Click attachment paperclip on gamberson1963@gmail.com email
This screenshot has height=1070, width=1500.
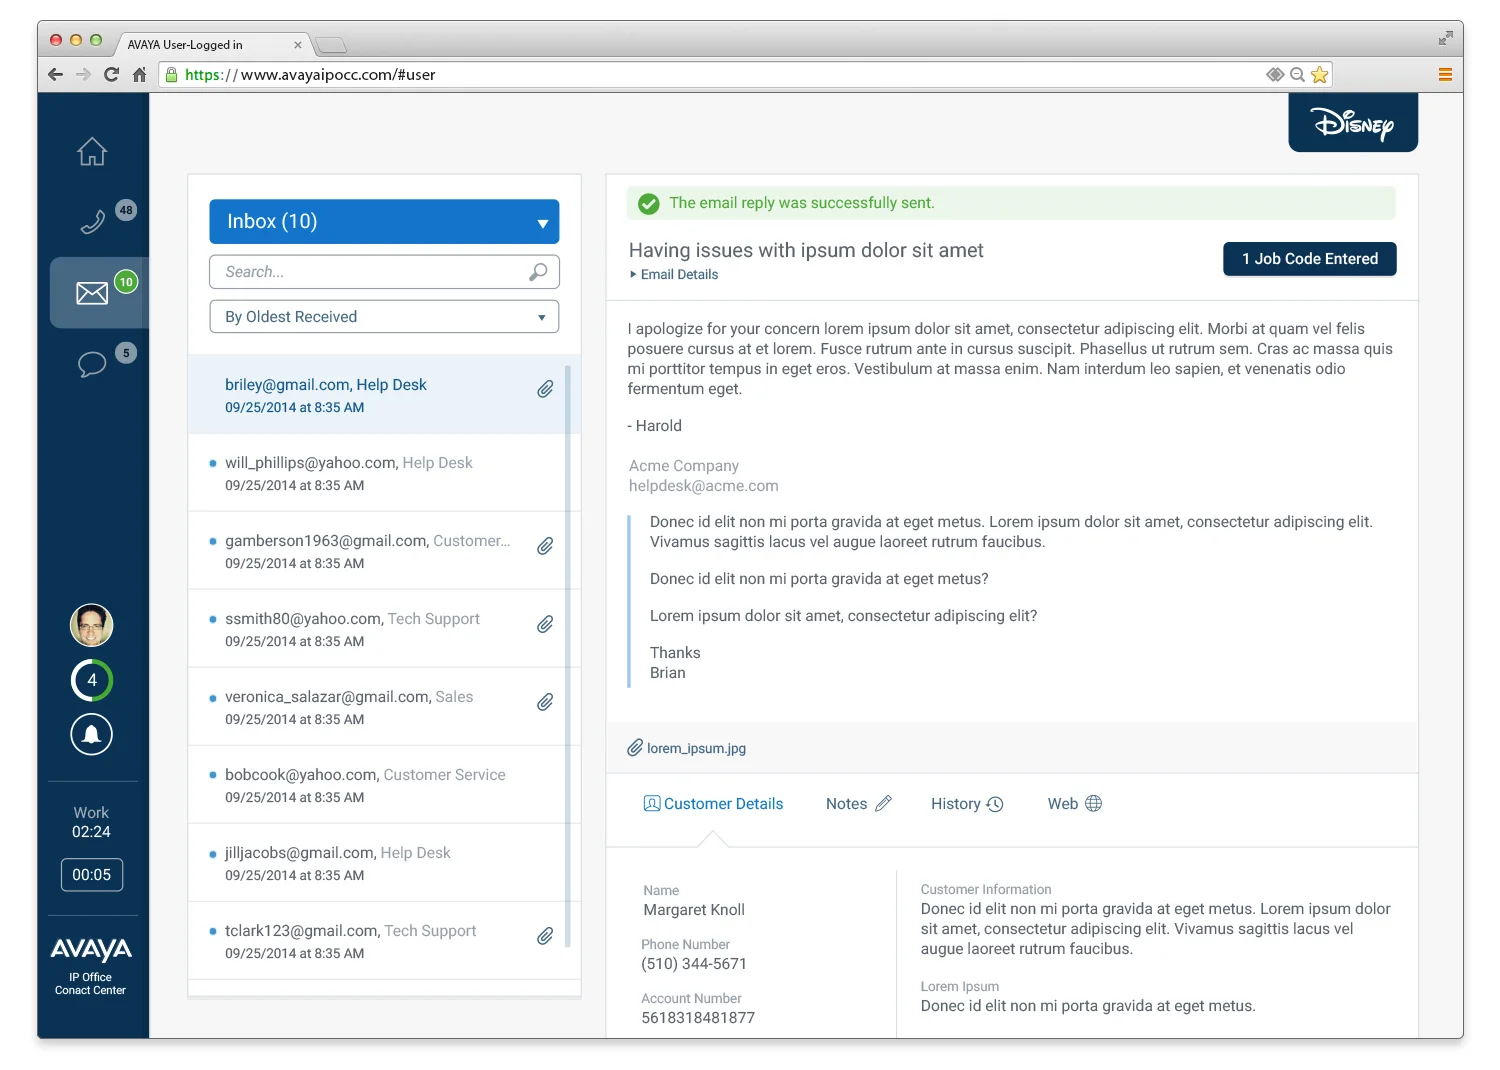point(545,546)
